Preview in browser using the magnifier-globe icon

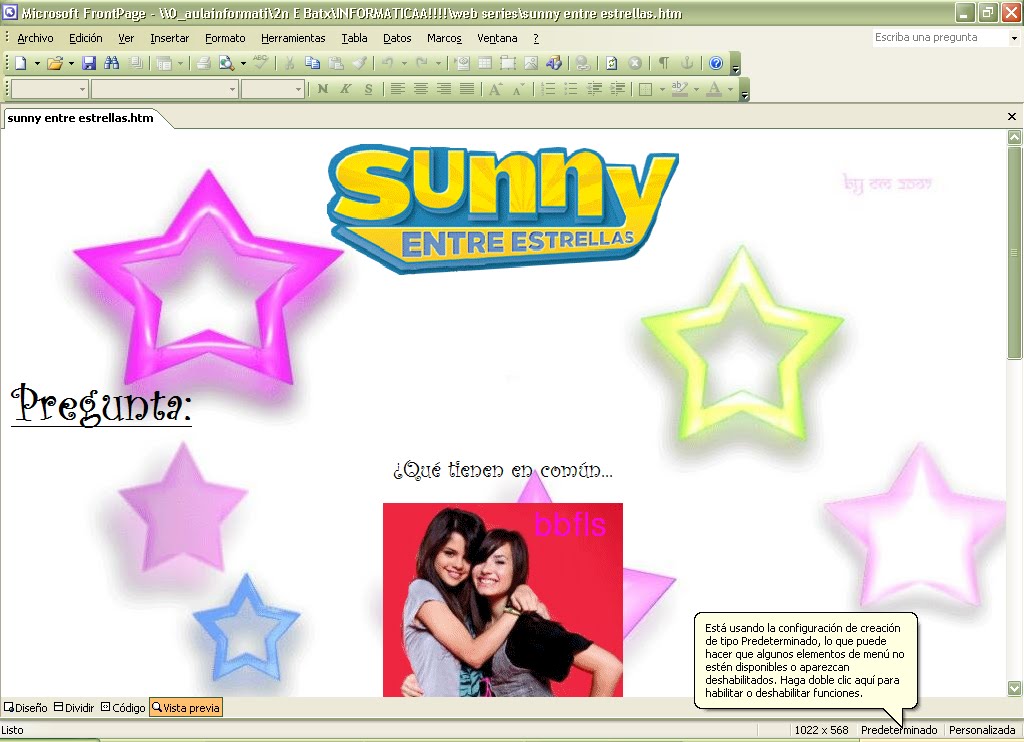click(x=227, y=63)
